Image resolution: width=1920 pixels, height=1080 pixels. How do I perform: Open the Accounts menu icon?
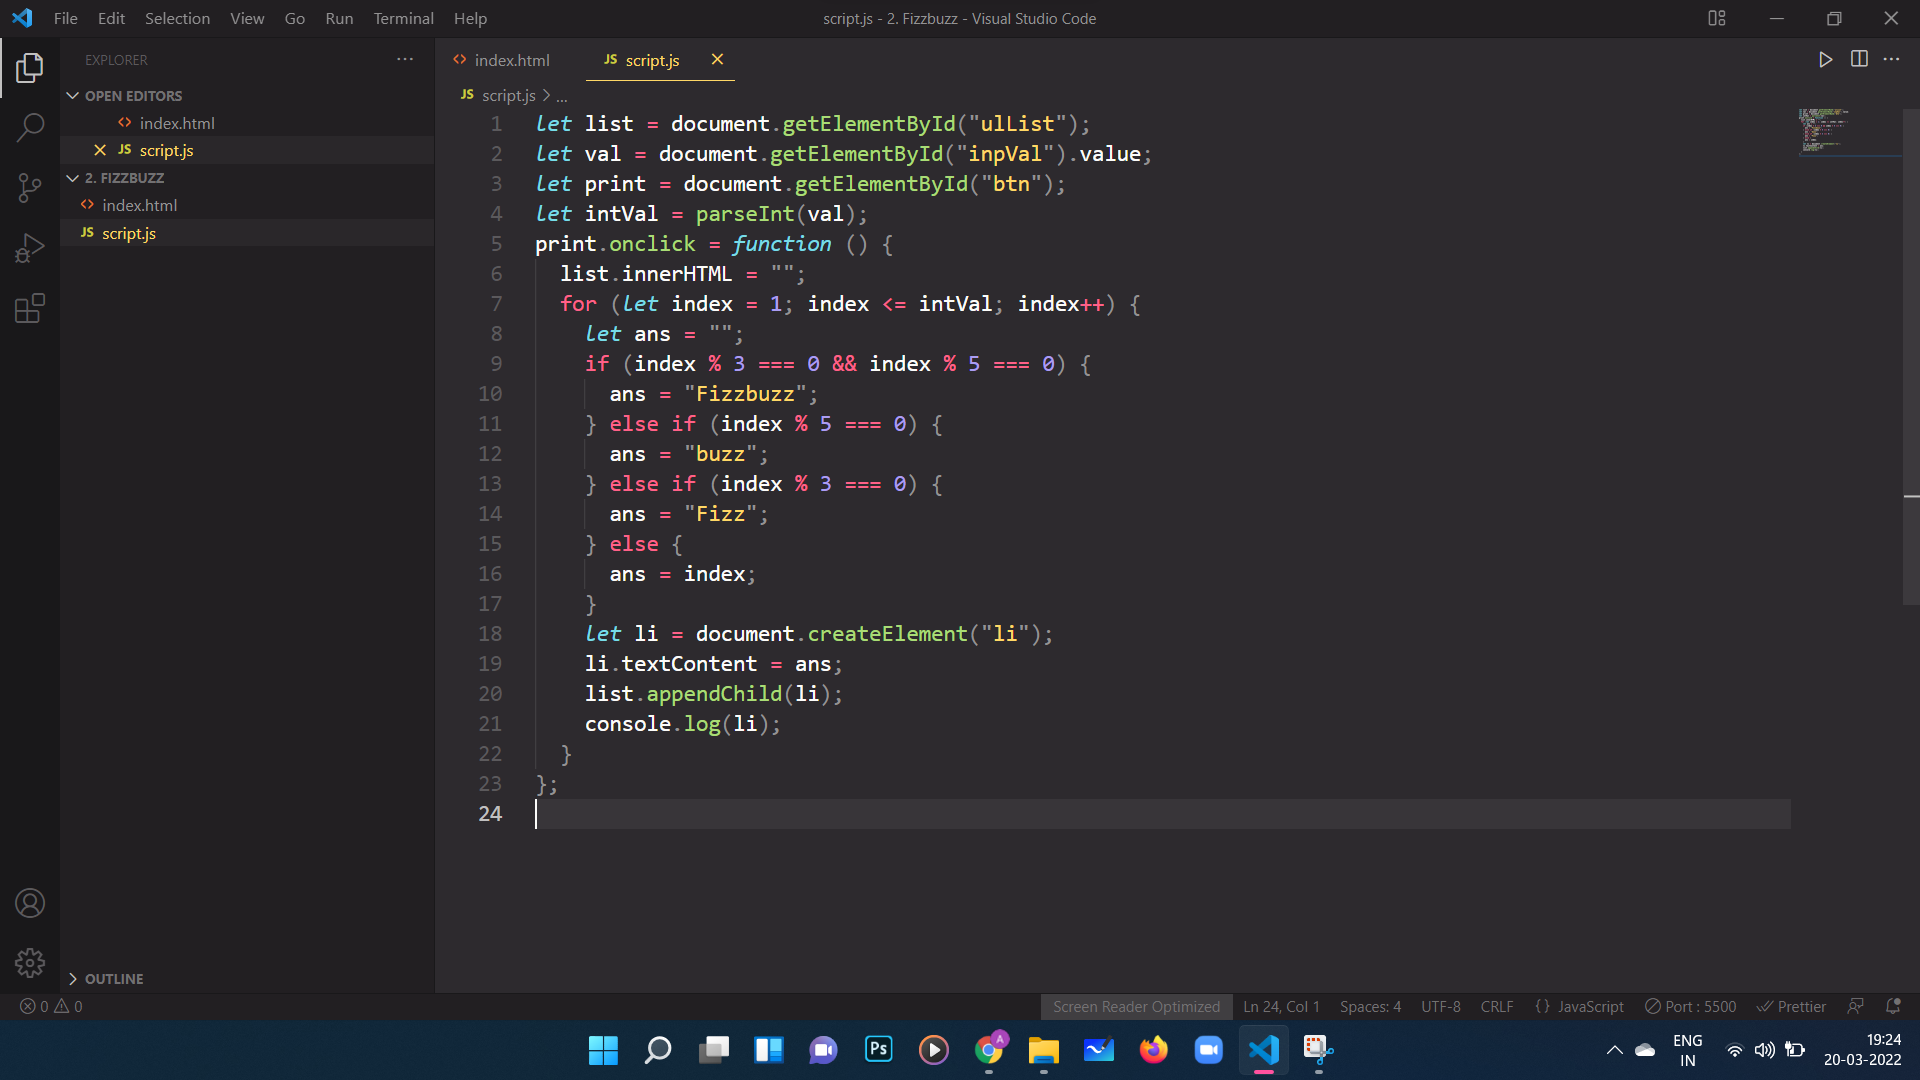[30, 903]
